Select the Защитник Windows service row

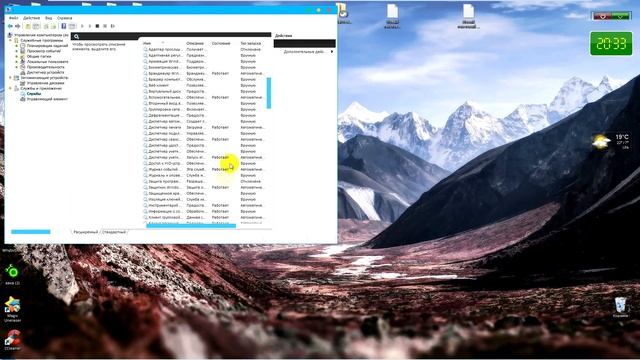204,187
